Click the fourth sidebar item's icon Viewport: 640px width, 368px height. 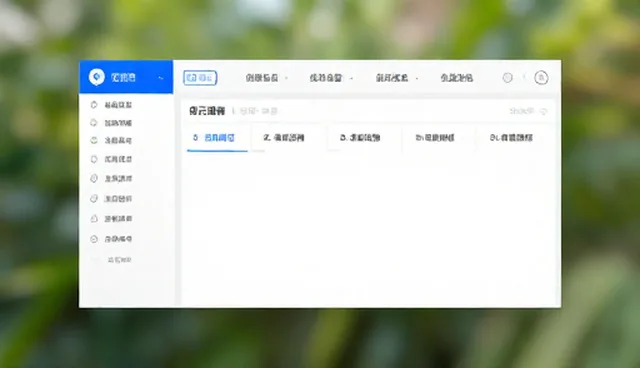pos(94,159)
